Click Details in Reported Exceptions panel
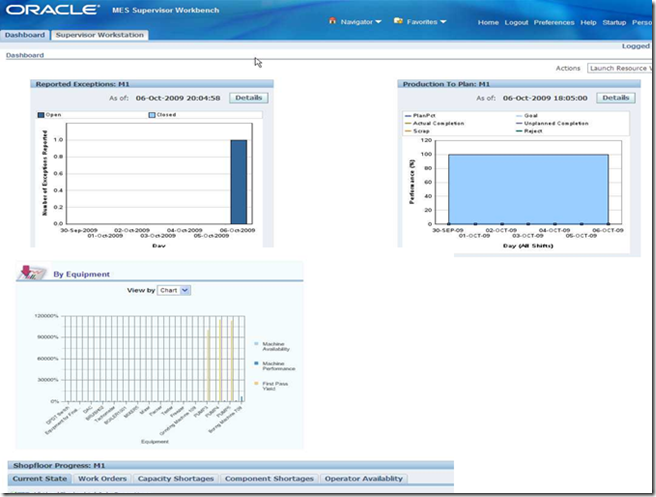 (x=249, y=97)
